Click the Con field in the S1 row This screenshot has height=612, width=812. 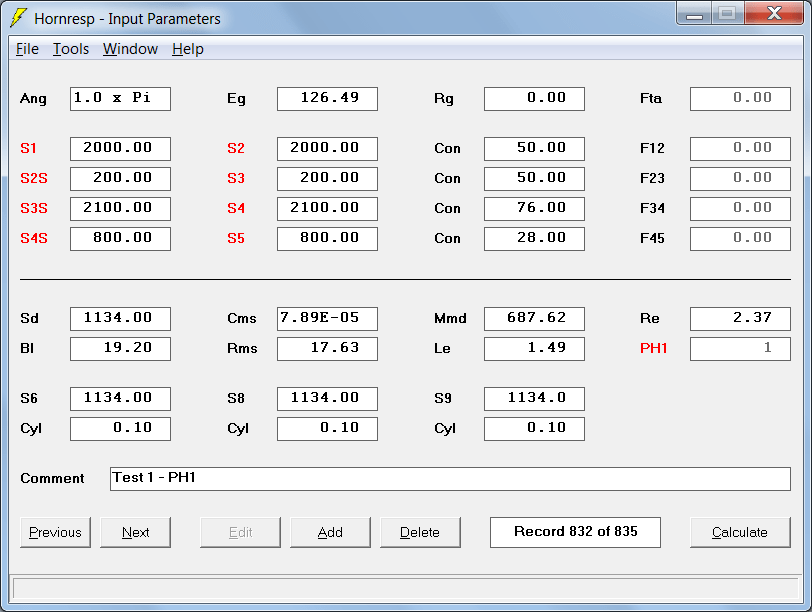point(534,149)
